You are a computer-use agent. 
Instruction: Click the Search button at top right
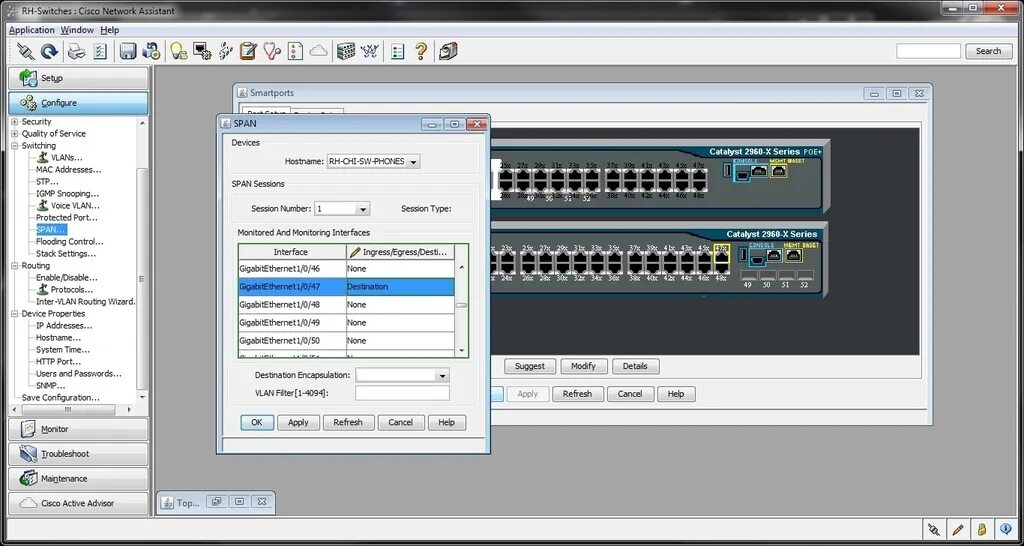[988, 51]
